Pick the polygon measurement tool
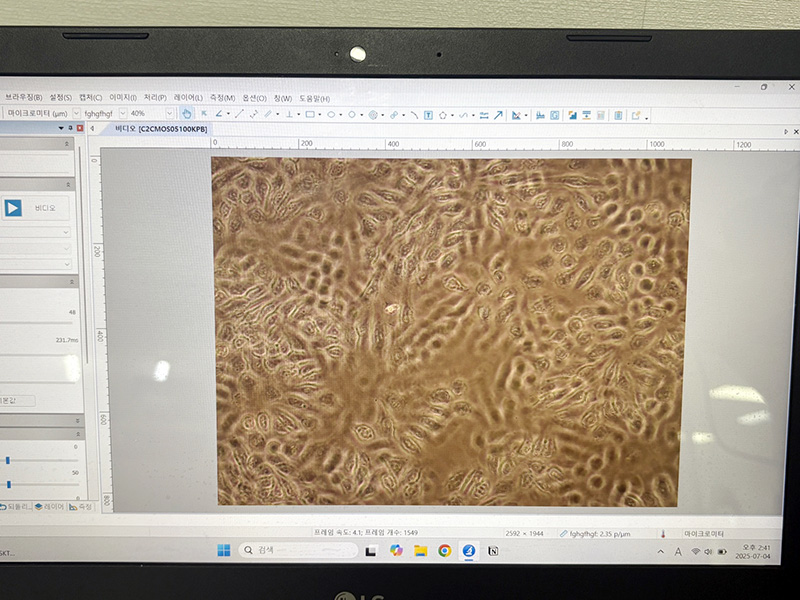800x600 pixels. [442, 115]
